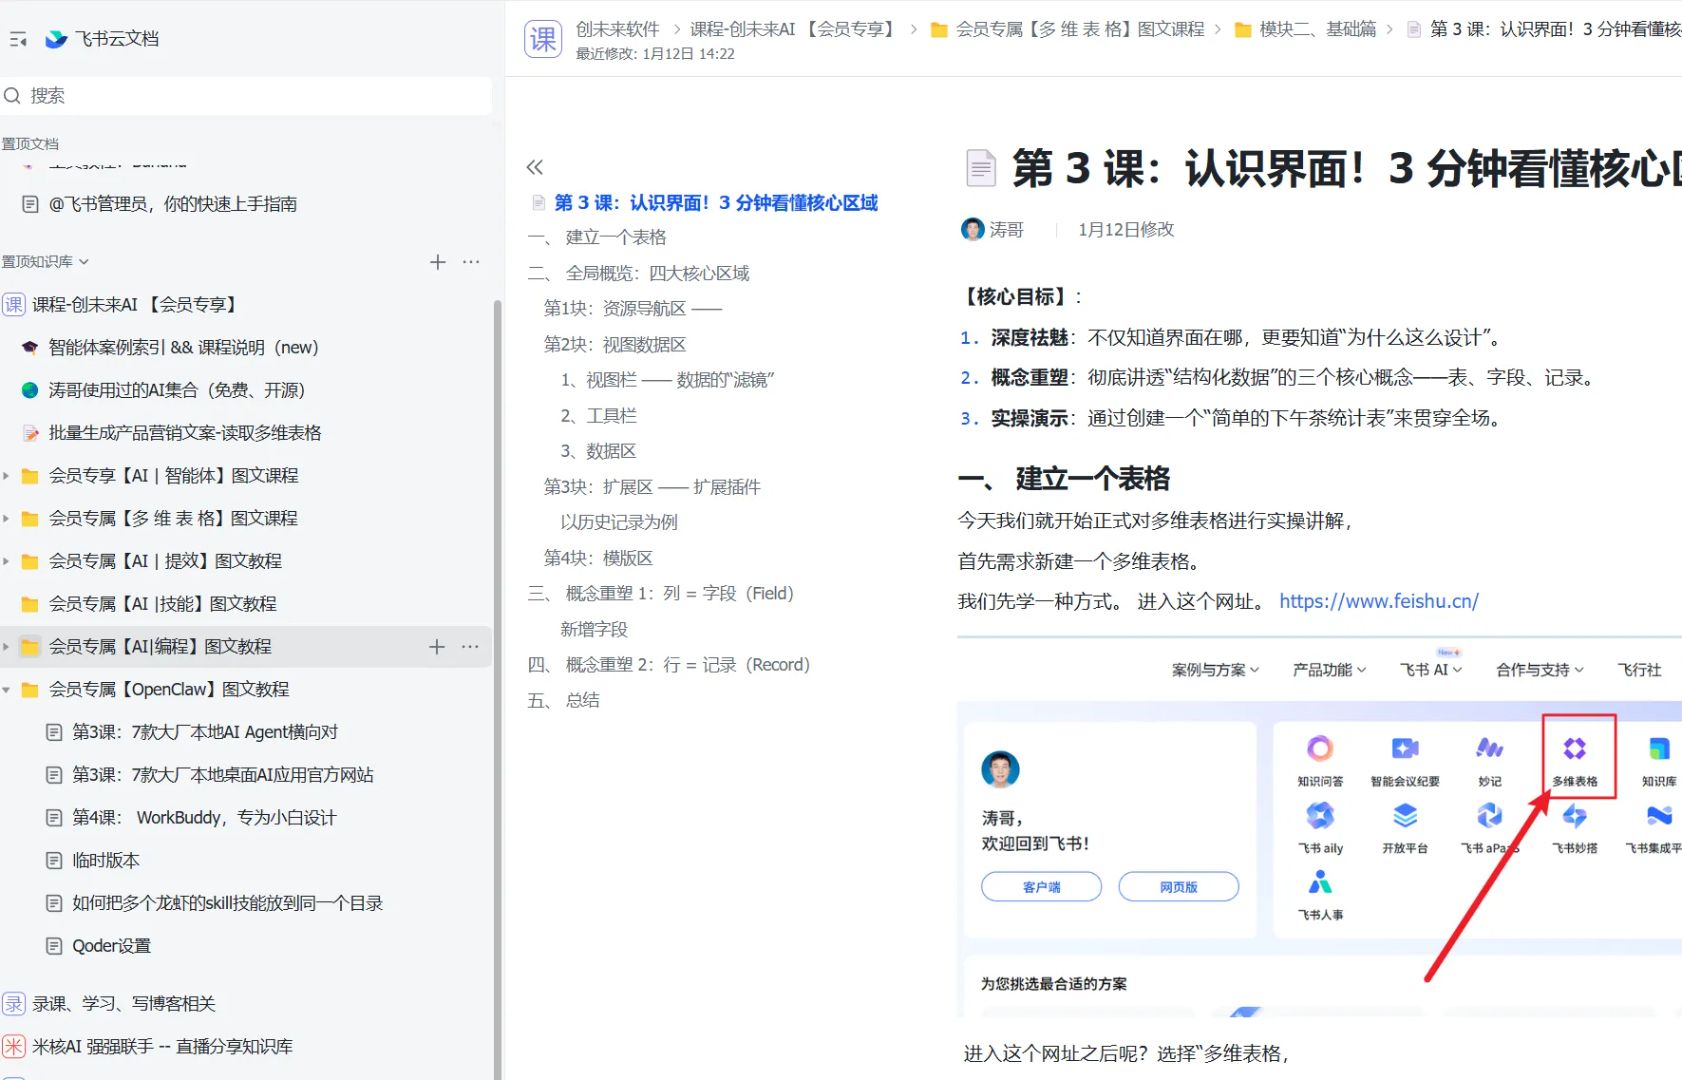Add a new pinned knowledge base item
Image resolution: width=1682 pixels, height=1080 pixels.
coord(437,262)
